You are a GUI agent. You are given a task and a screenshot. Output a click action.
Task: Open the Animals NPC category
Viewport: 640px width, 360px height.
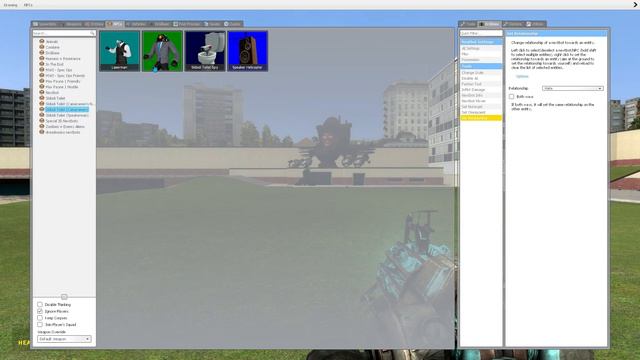[x=51, y=42]
